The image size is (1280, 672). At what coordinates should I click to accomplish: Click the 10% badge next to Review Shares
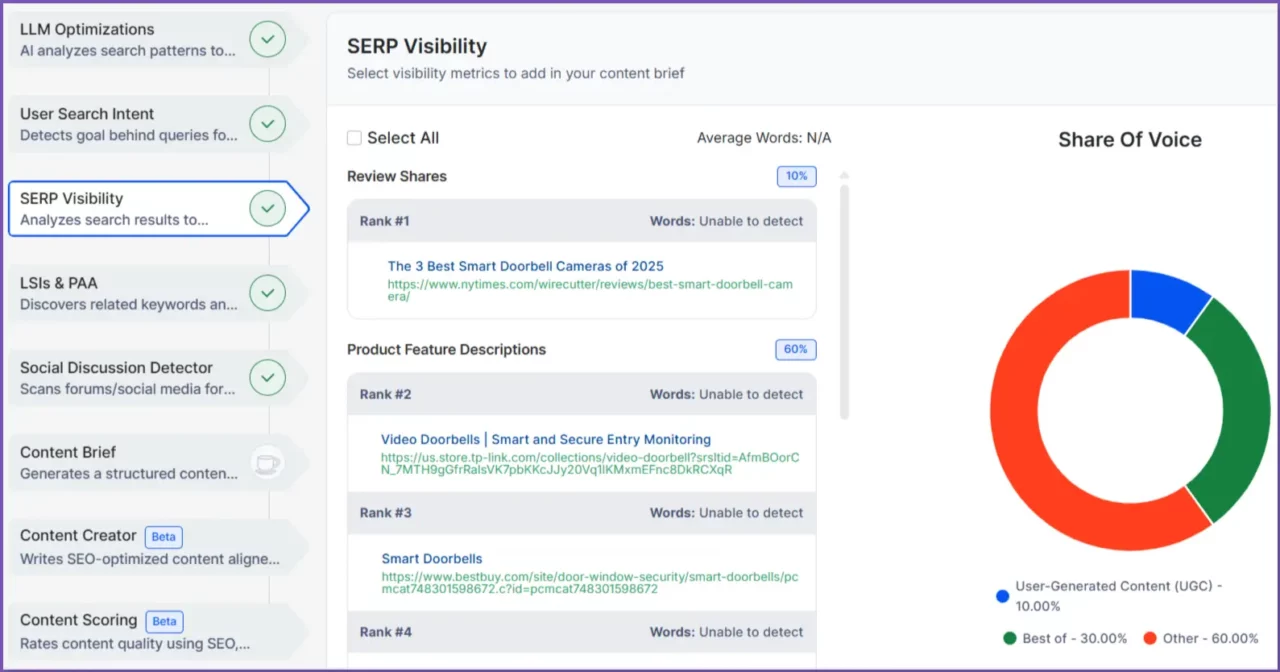795,176
